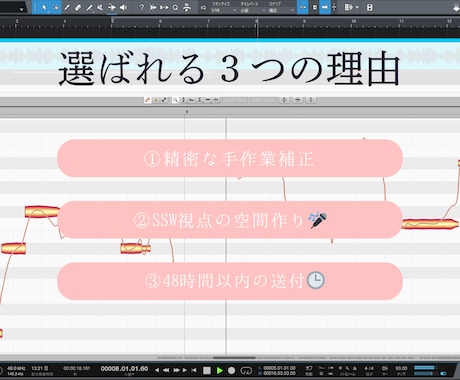Toggle the small button right of Snap

(315, 7)
